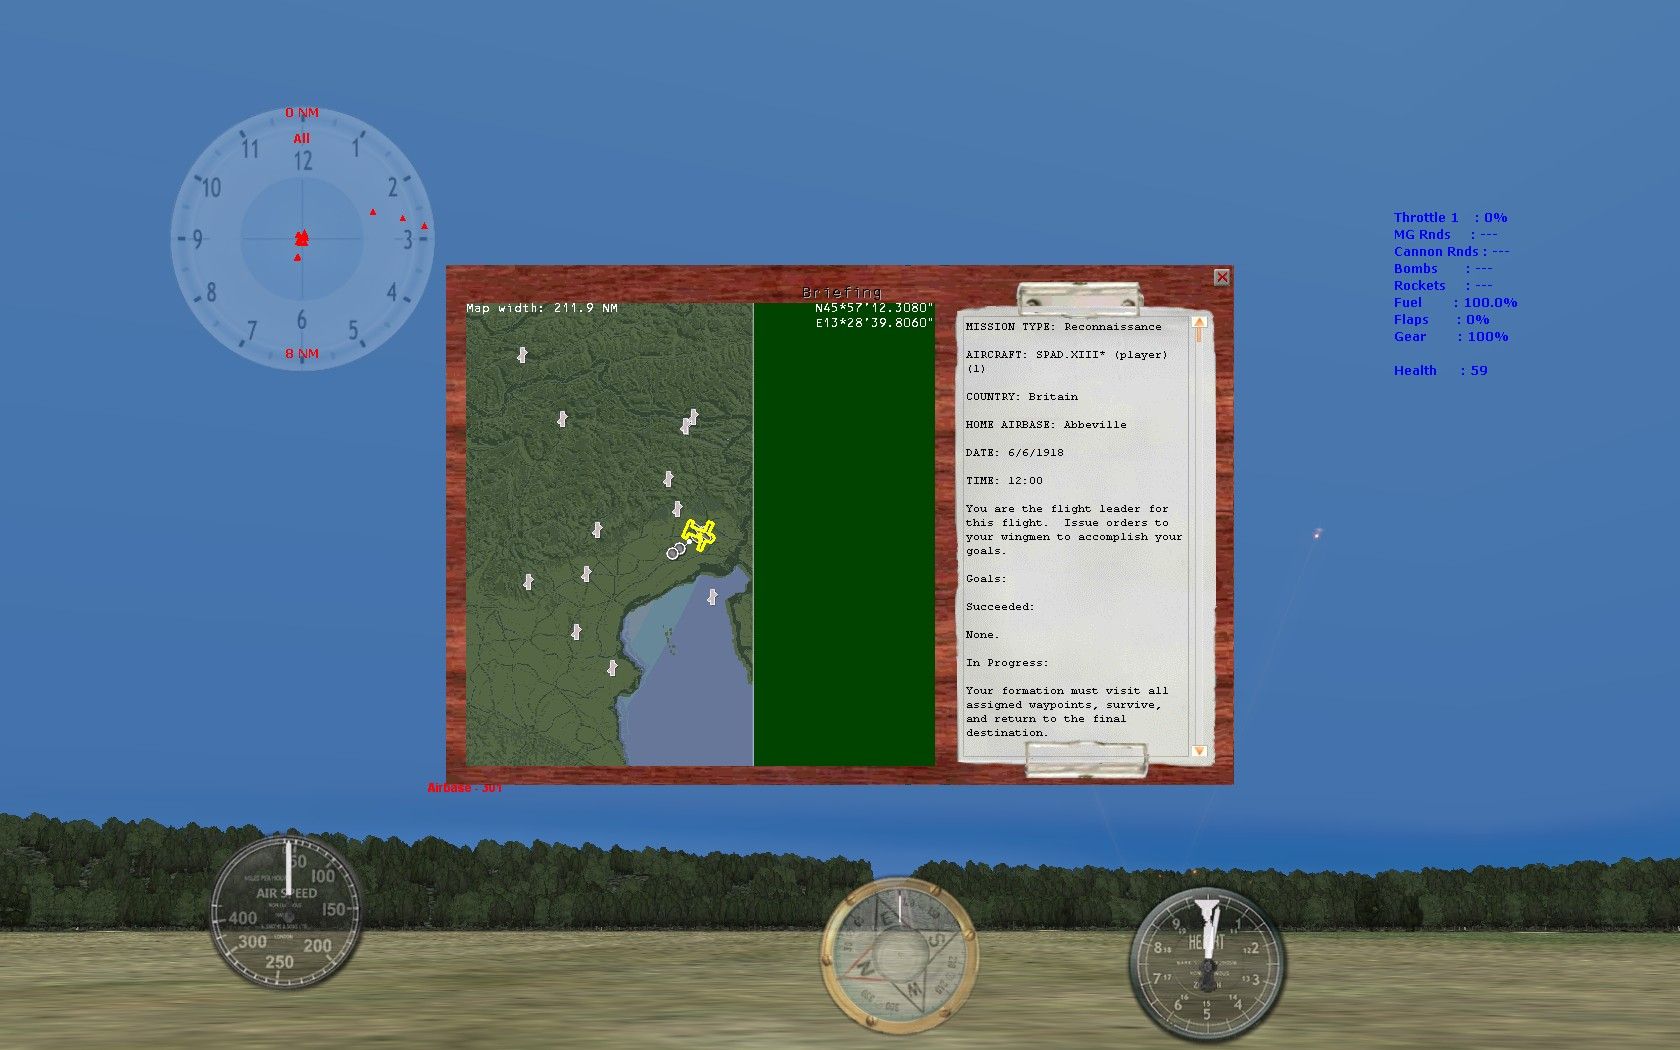
Task: Select the yellow player aircraft on map
Action: [x=698, y=535]
